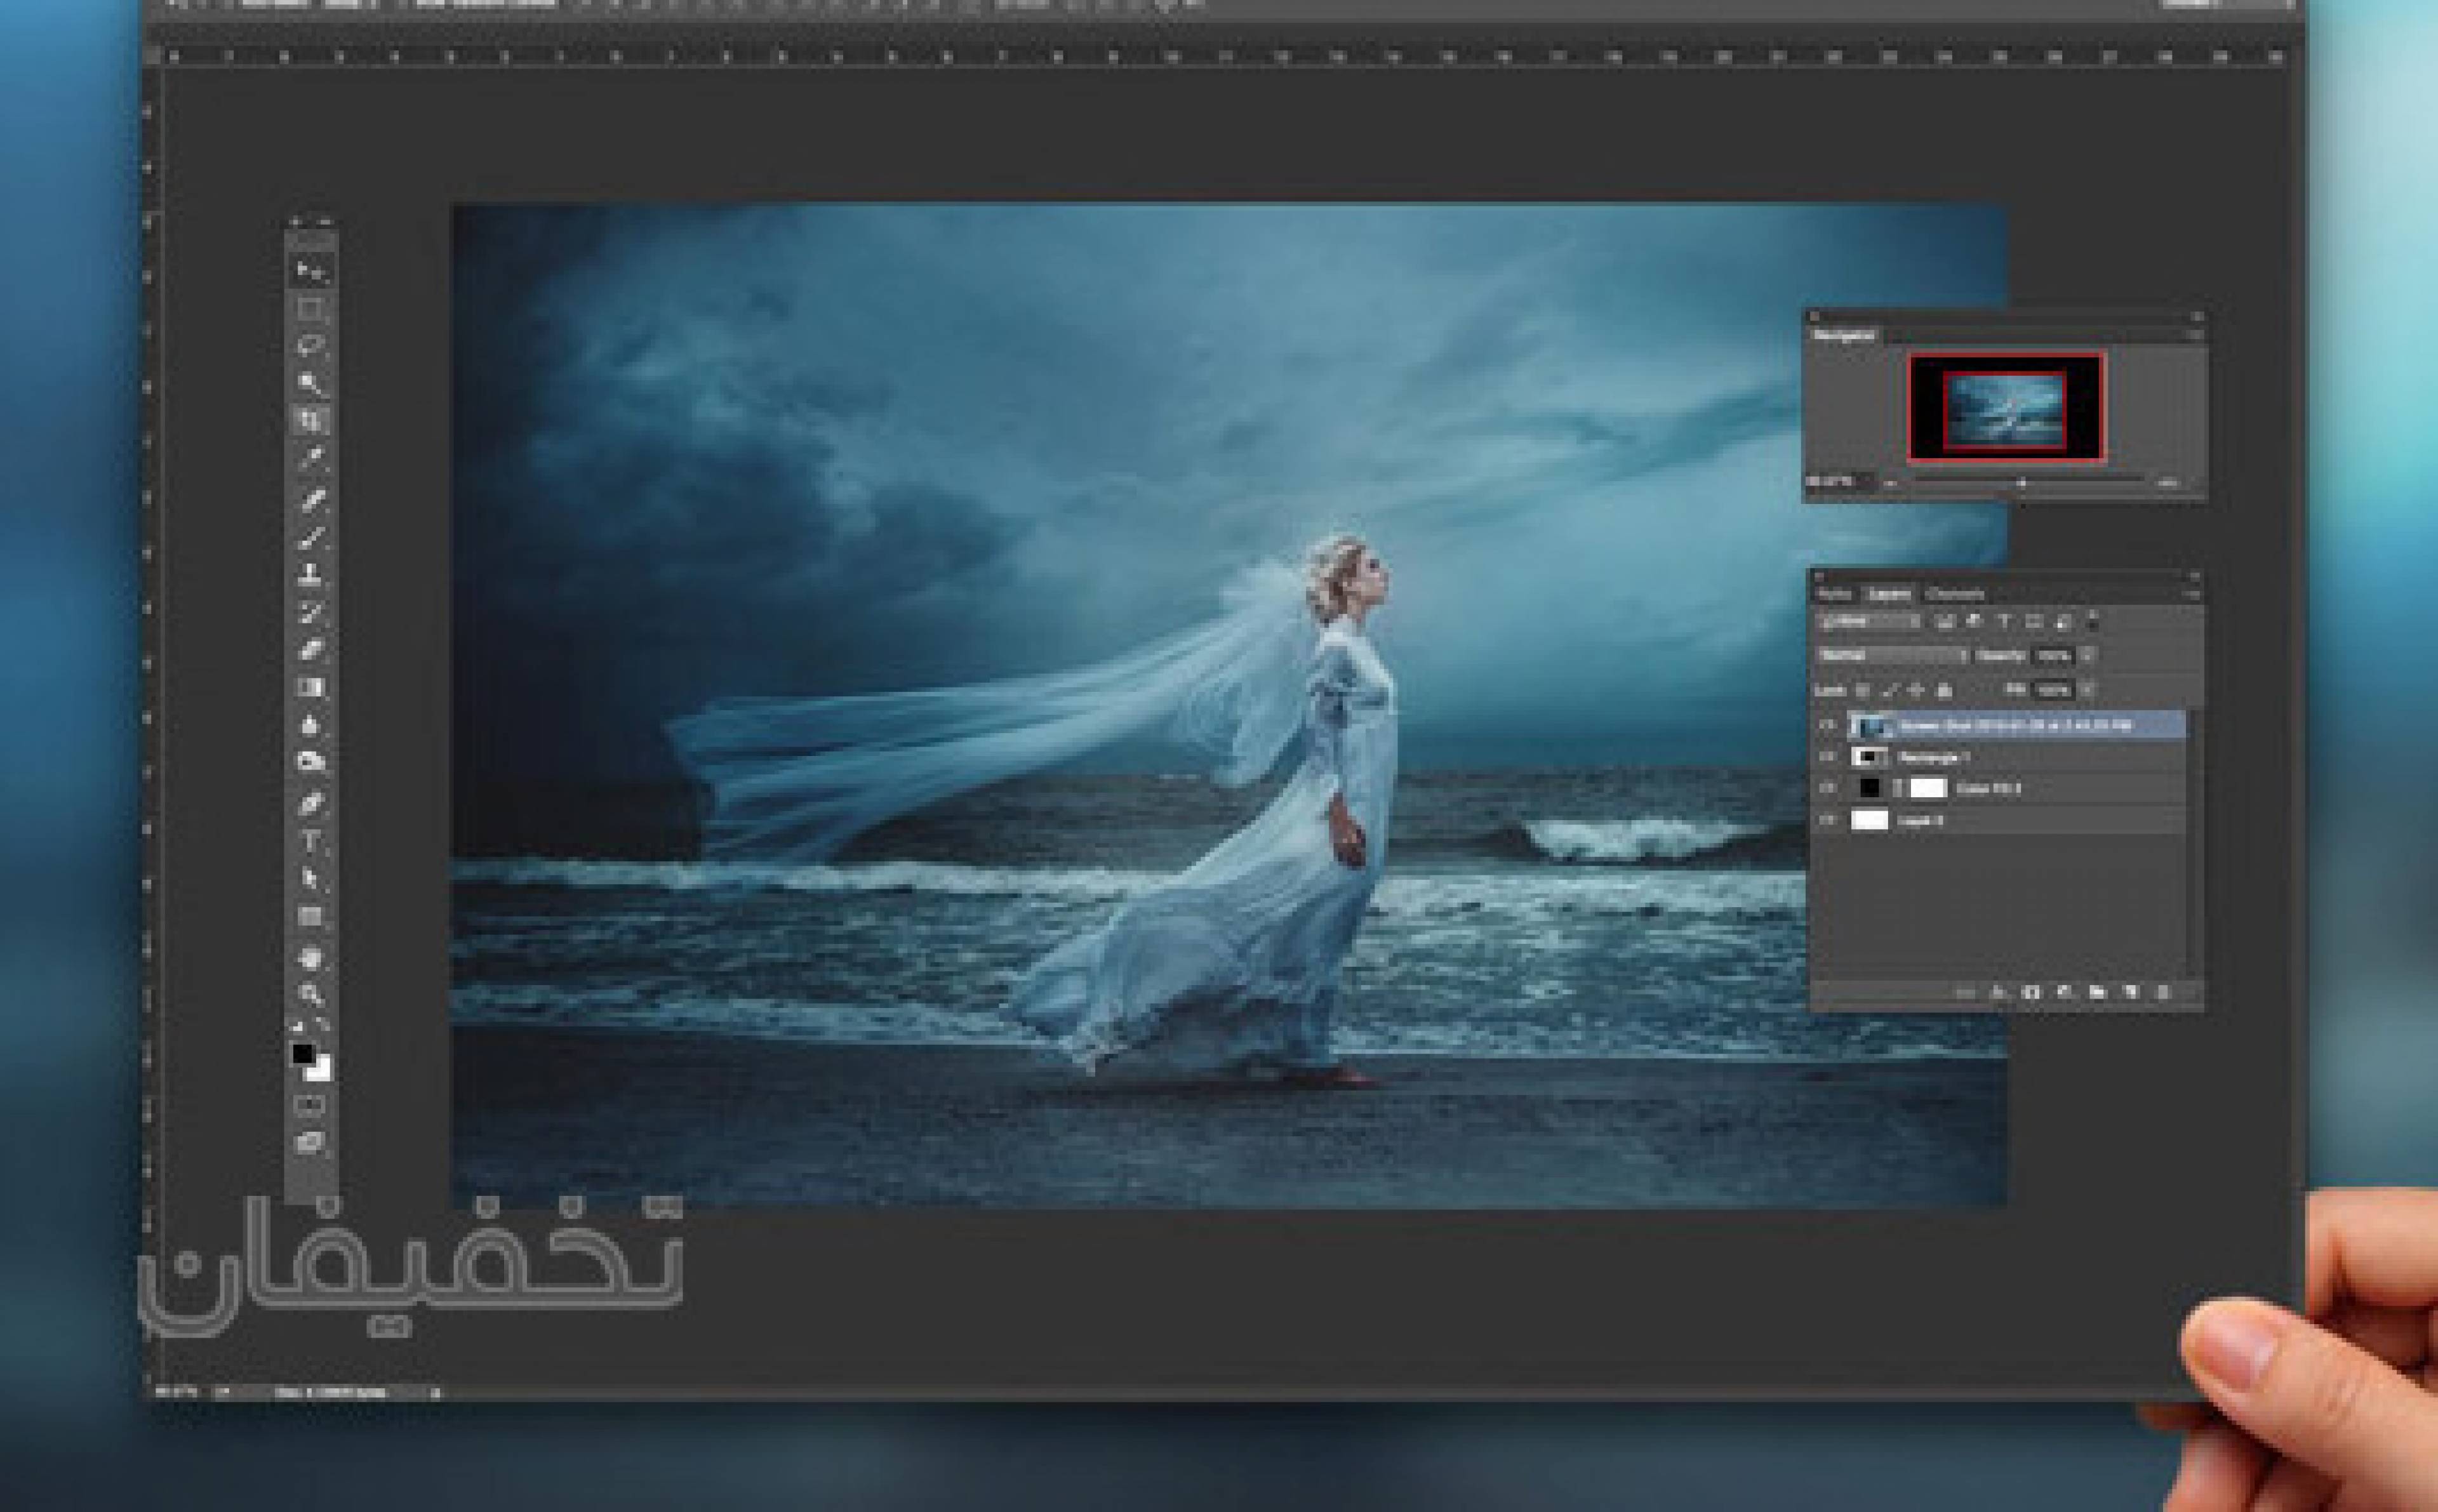2438x1512 pixels.
Task: Open the Navigator panel options menu
Action: tap(2197, 336)
